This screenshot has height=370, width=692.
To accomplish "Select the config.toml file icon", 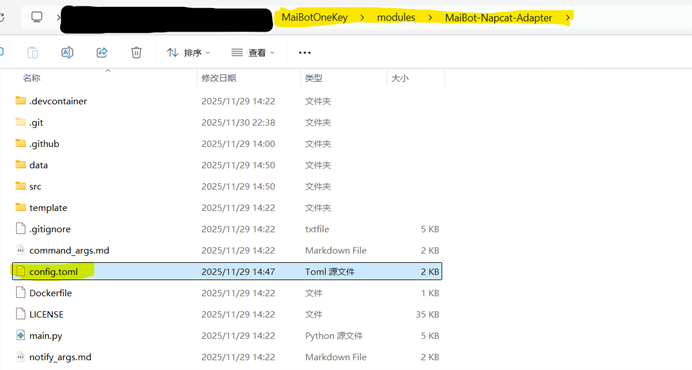I will tap(20, 271).
